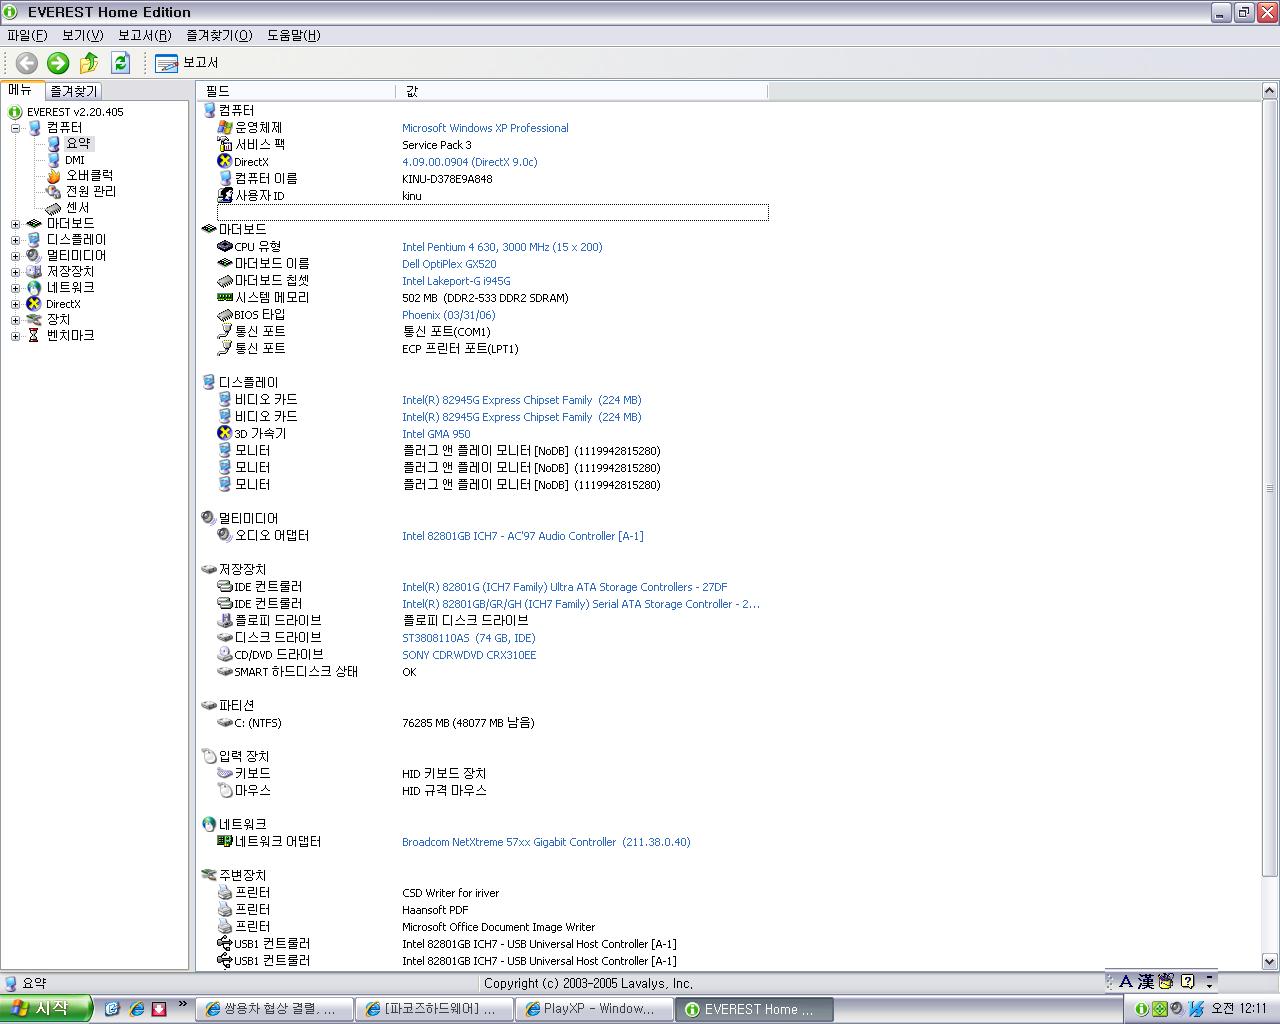
Task: Expand the 저장장치 tree node
Action: pos(15,272)
